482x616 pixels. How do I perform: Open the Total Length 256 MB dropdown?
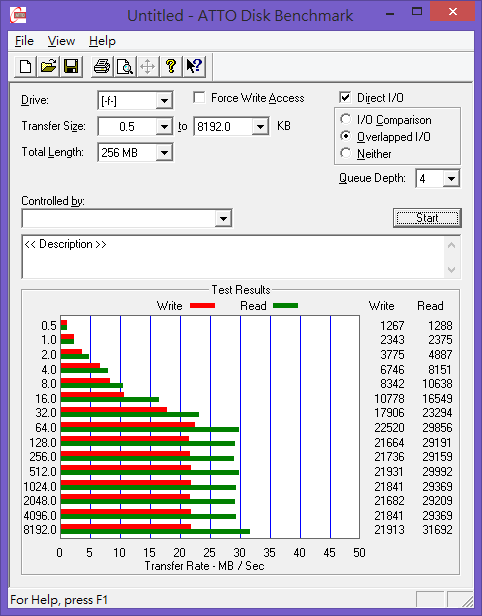(x=164, y=152)
